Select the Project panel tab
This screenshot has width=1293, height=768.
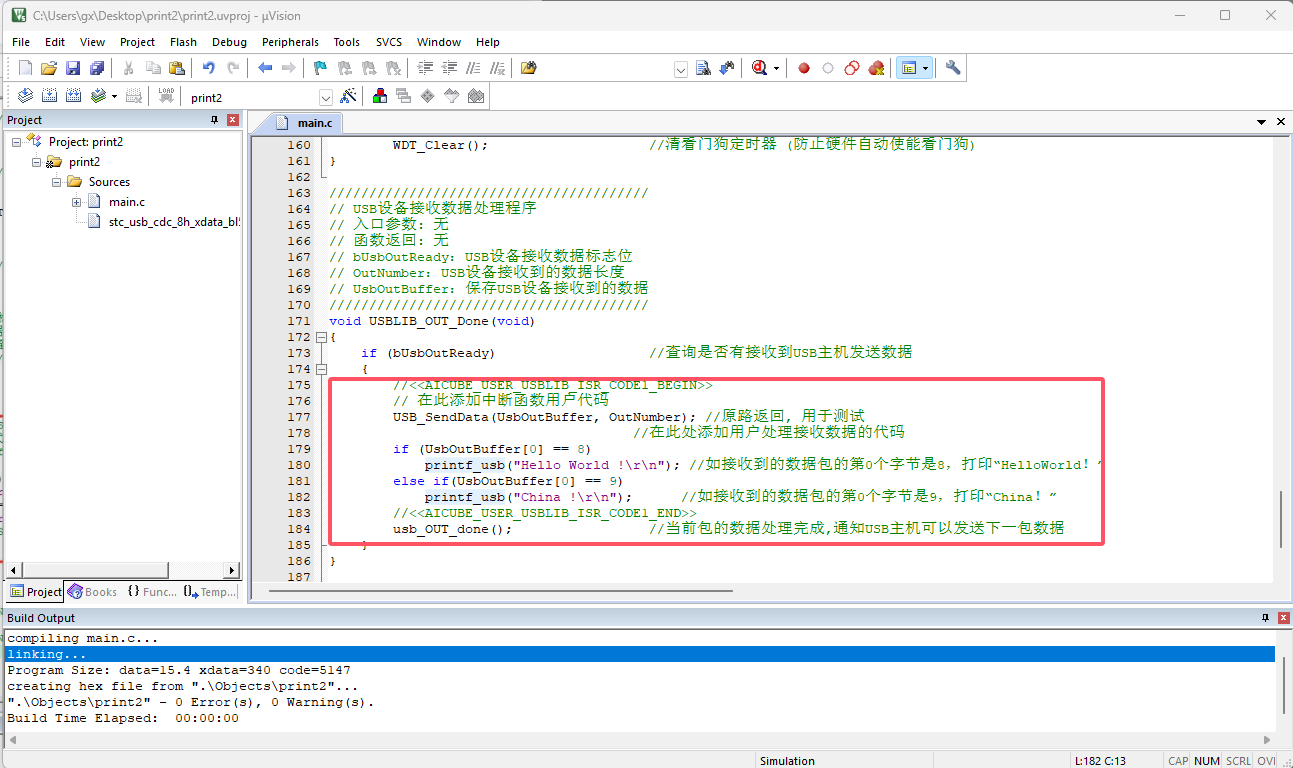35,592
